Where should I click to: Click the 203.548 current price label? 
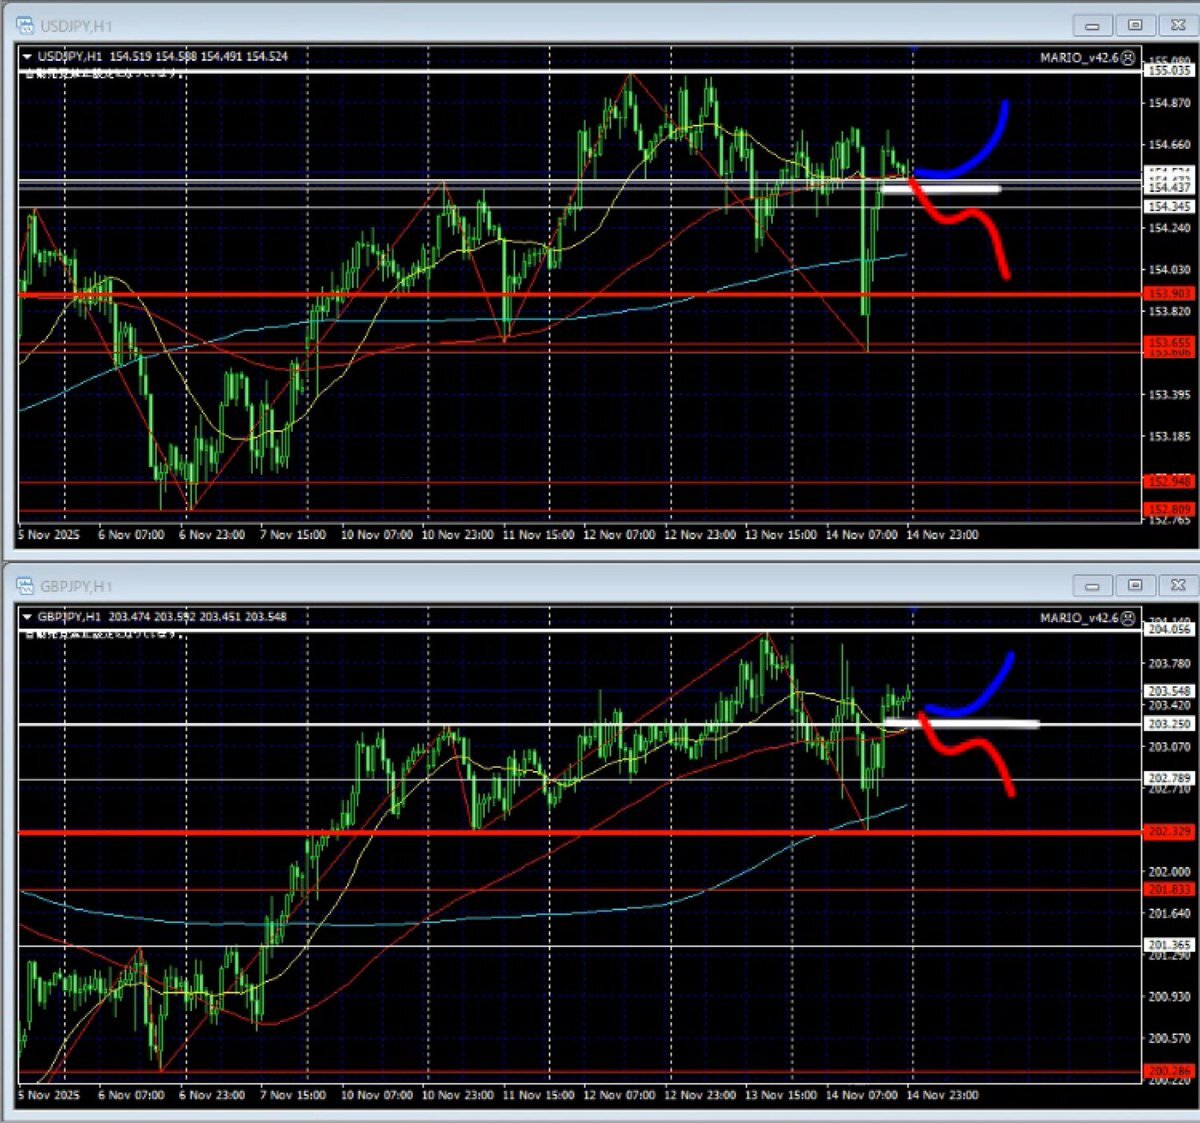(1168, 691)
